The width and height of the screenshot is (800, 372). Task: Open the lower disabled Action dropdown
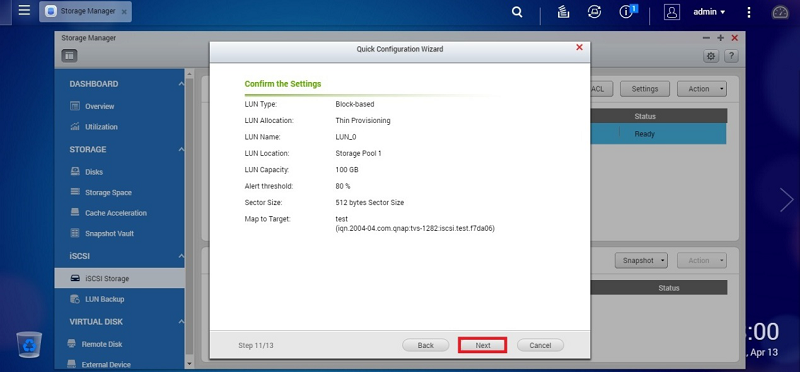[702, 260]
